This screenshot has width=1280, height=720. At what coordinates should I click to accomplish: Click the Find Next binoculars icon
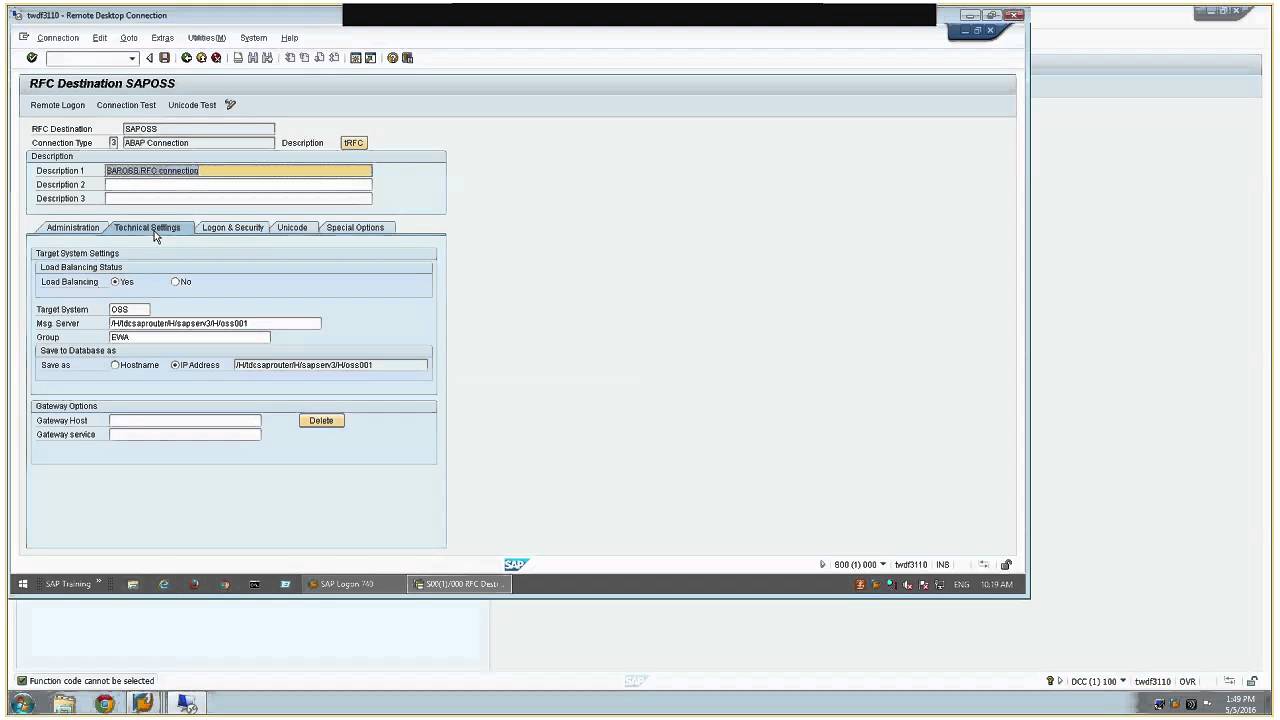point(267,58)
